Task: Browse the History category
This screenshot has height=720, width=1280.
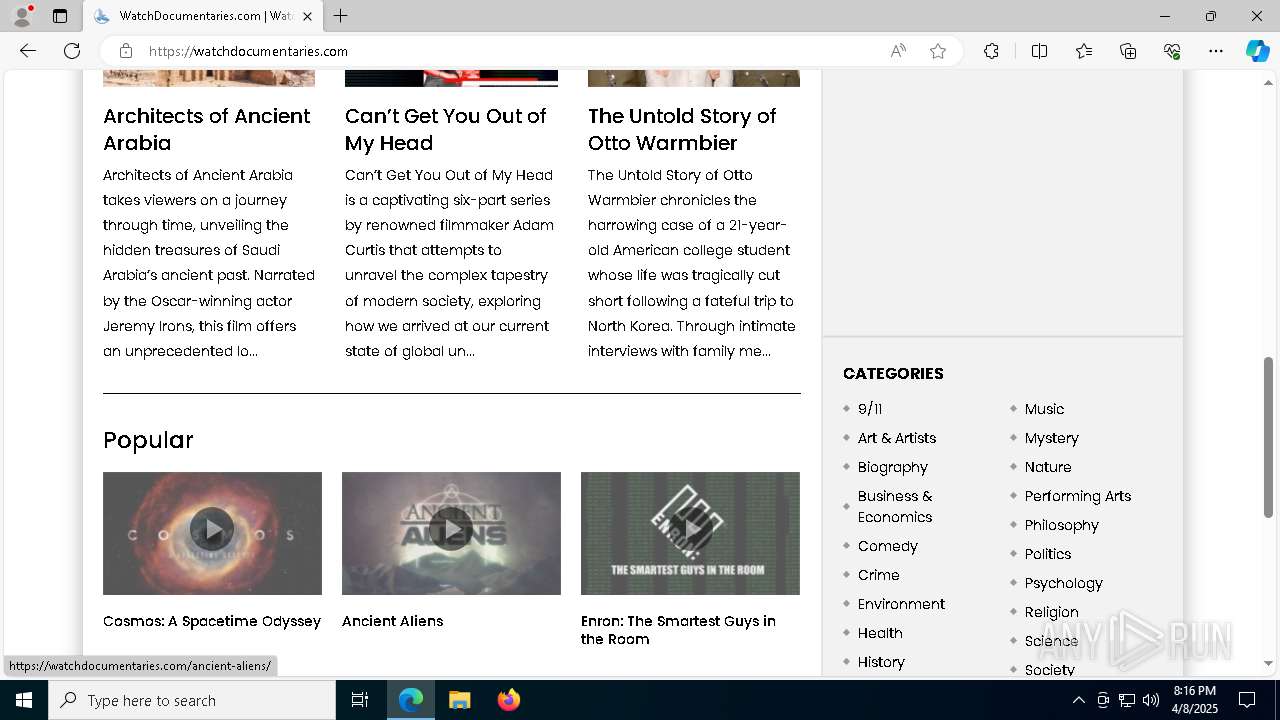Action: [881, 662]
